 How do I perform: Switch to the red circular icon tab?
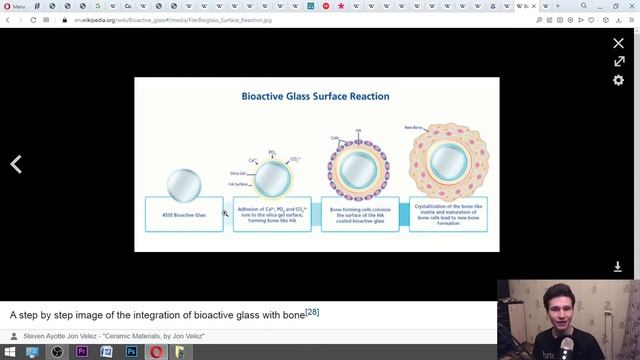click(x=326, y=6)
